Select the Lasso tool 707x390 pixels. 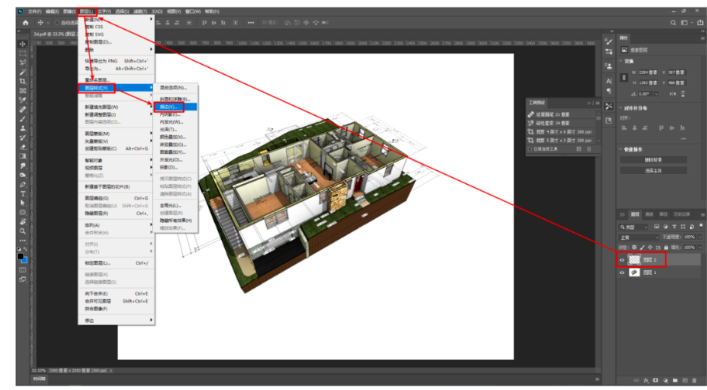[x=23, y=63]
